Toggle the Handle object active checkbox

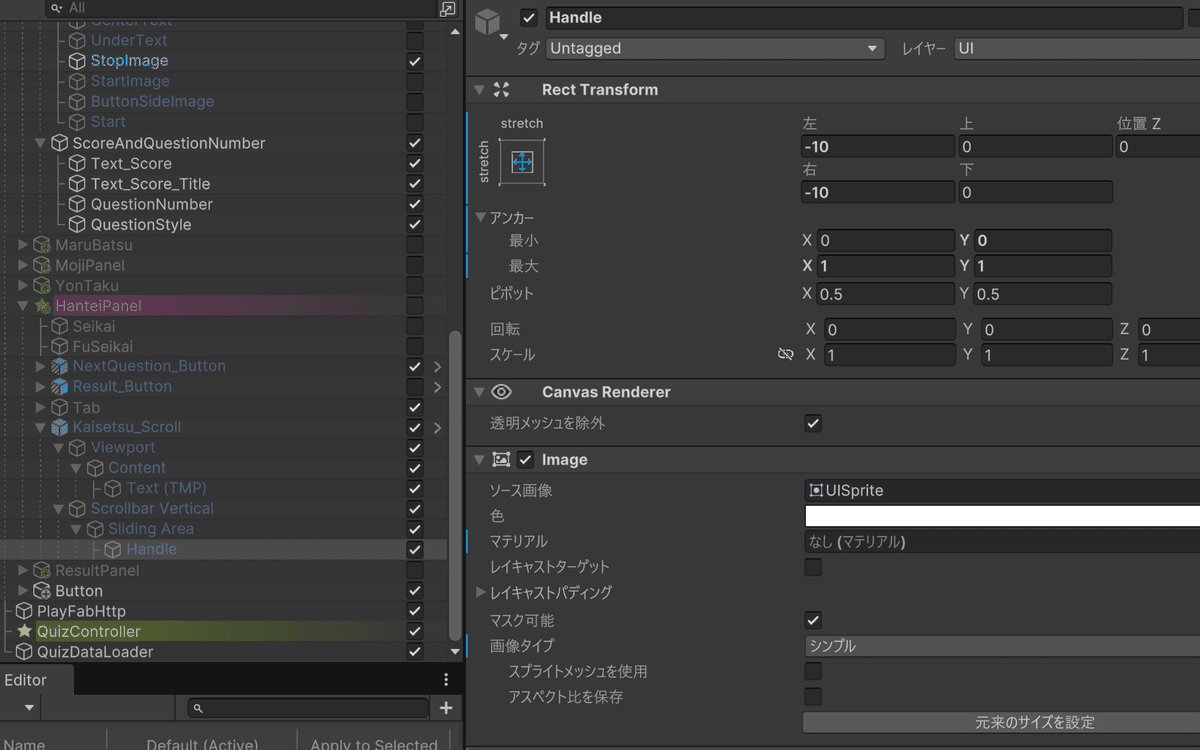(529, 18)
